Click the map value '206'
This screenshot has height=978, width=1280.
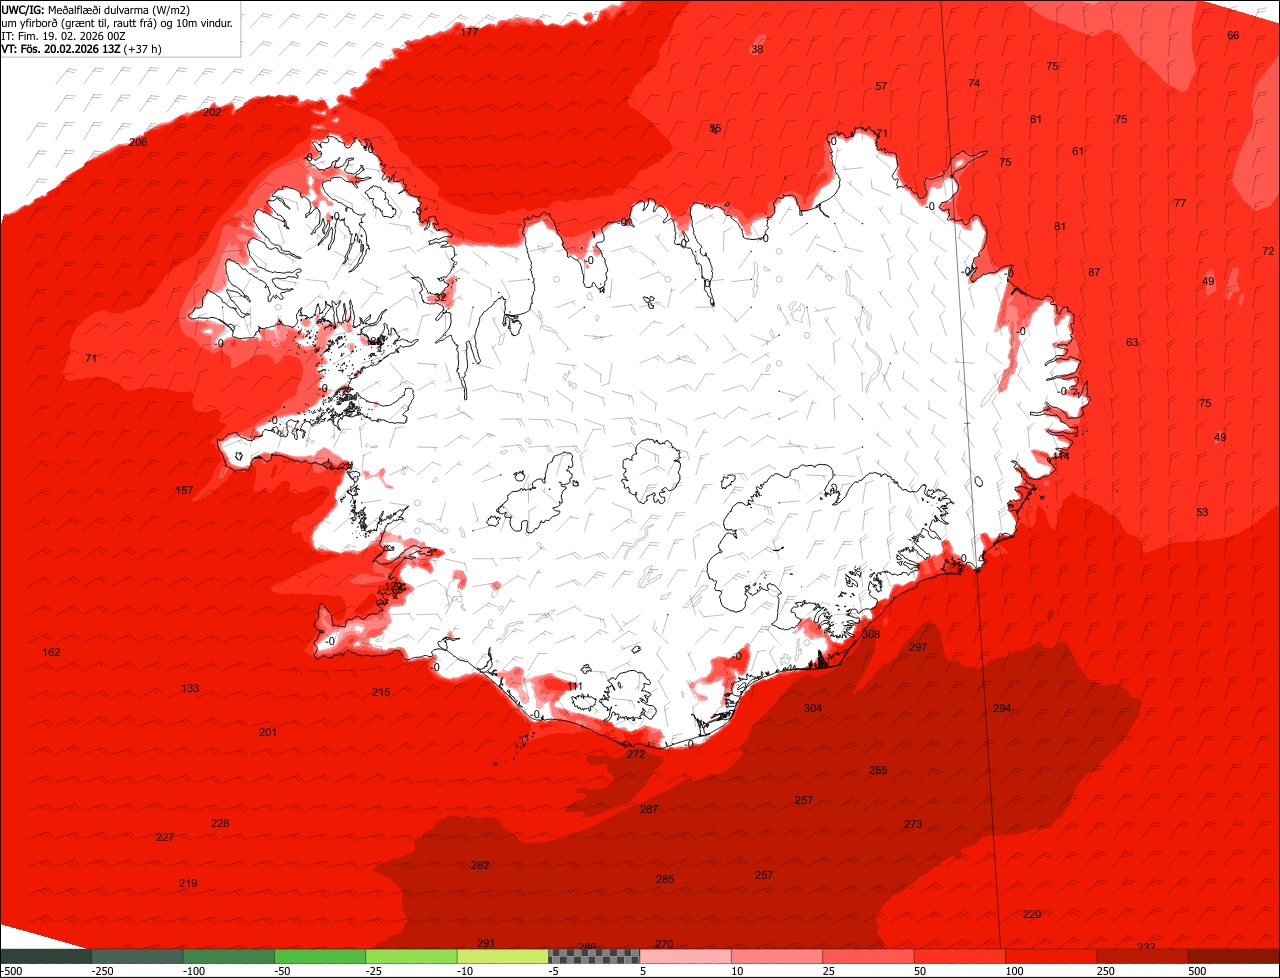pos(138,142)
